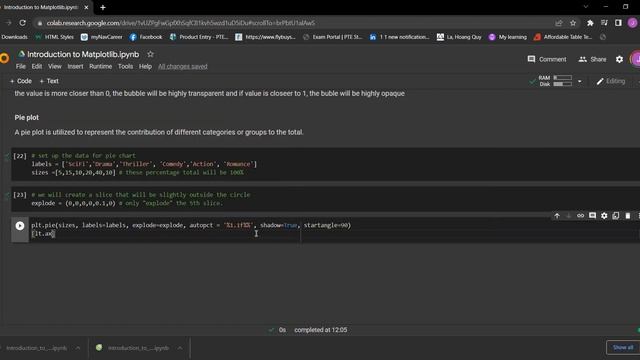This screenshot has height=360, width=640.
Task: Open the Editing mode switcher
Action: [x=611, y=81]
